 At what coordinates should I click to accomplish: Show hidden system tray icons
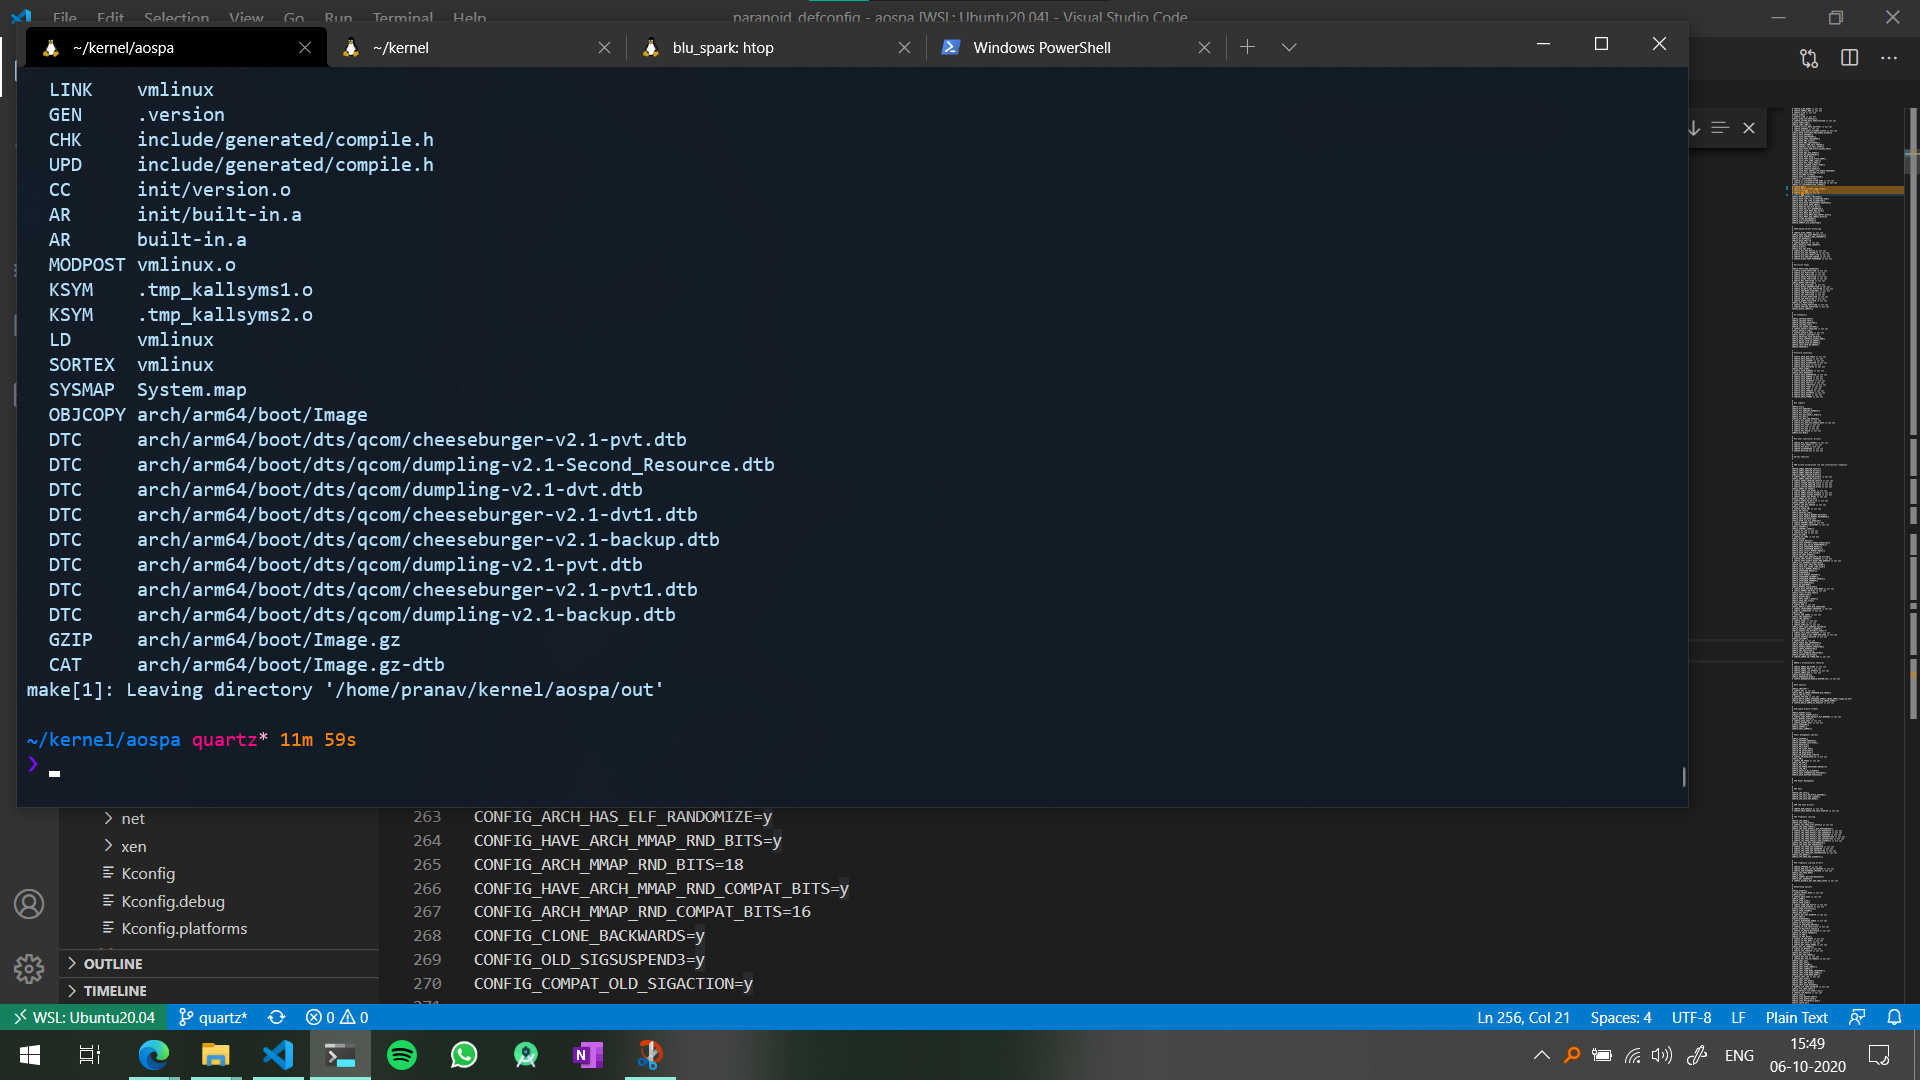(x=1541, y=1055)
